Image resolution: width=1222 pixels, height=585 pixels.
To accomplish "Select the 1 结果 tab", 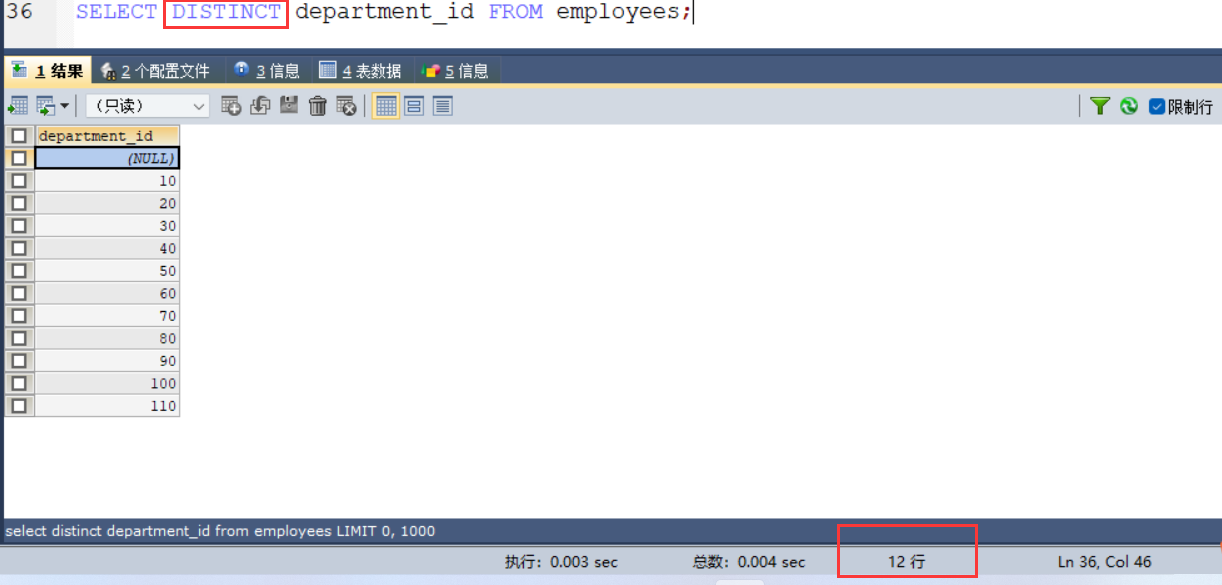I will pos(47,71).
